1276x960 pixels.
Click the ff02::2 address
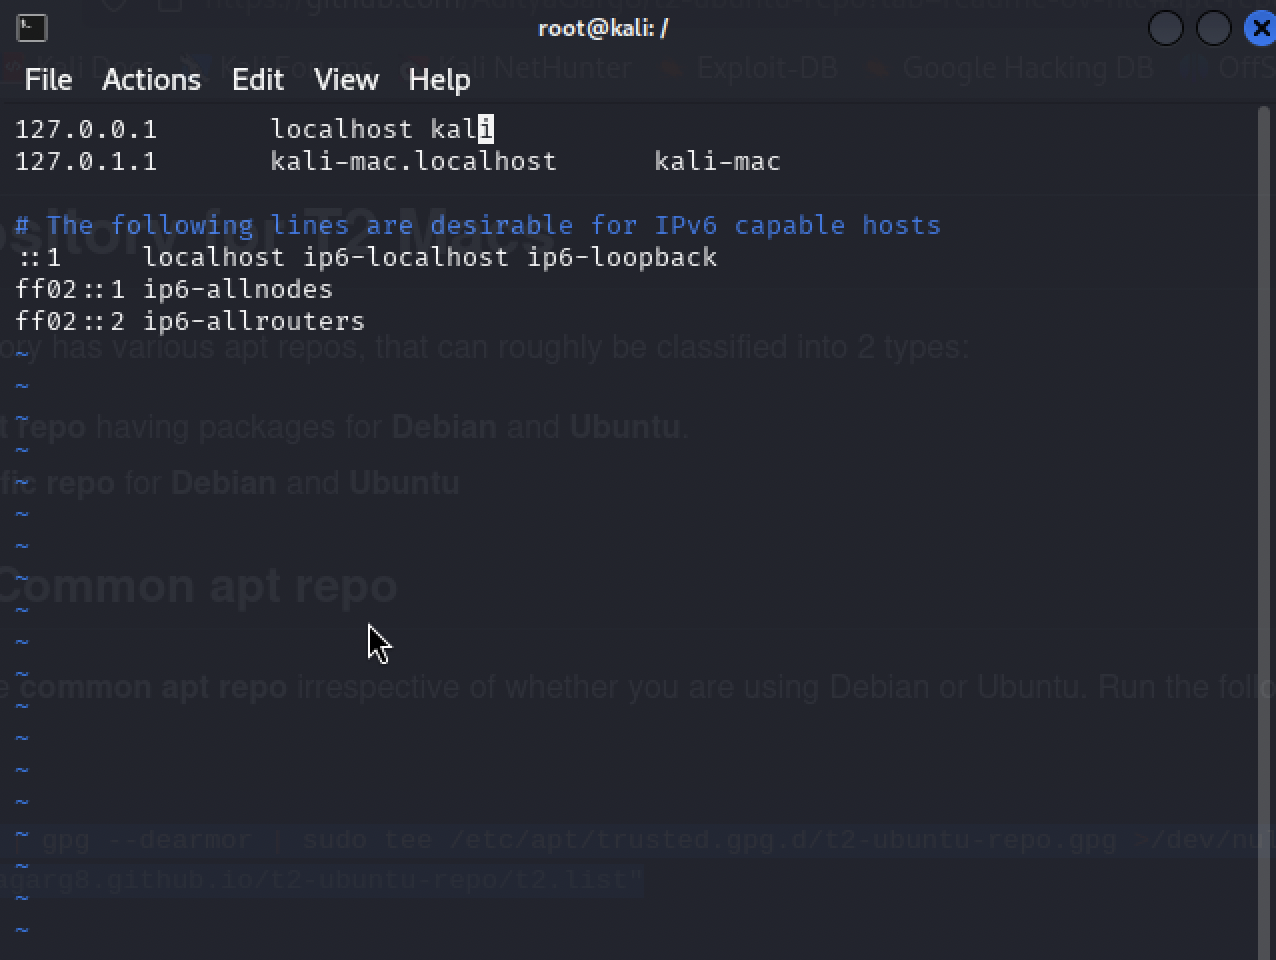click(x=70, y=322)
